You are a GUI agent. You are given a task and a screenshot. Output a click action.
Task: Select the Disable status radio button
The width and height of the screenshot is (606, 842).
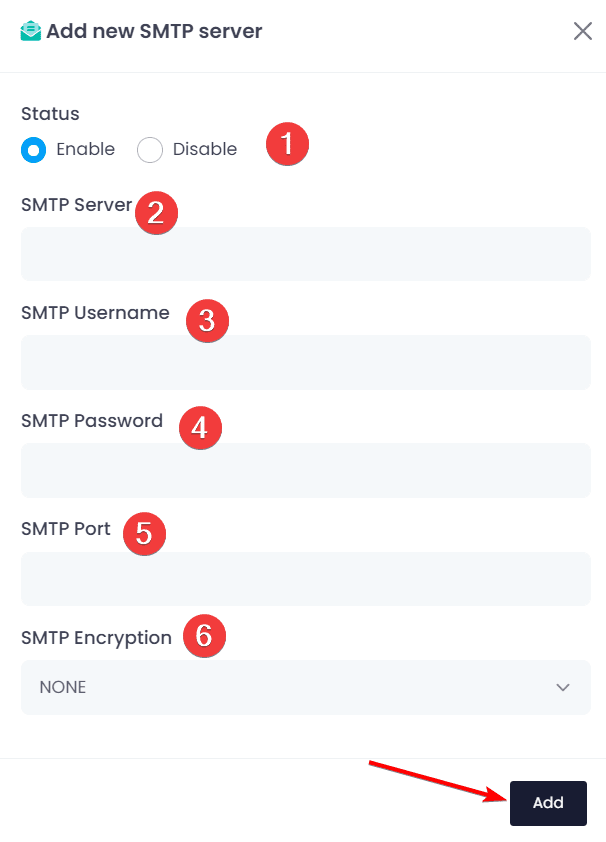tap(150, 150)
